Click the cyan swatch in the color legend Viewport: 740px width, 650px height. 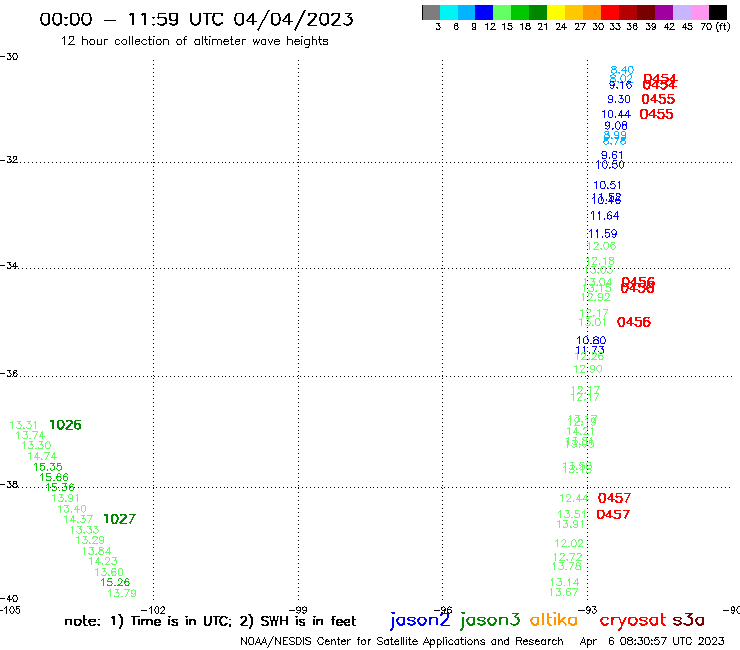448,12
